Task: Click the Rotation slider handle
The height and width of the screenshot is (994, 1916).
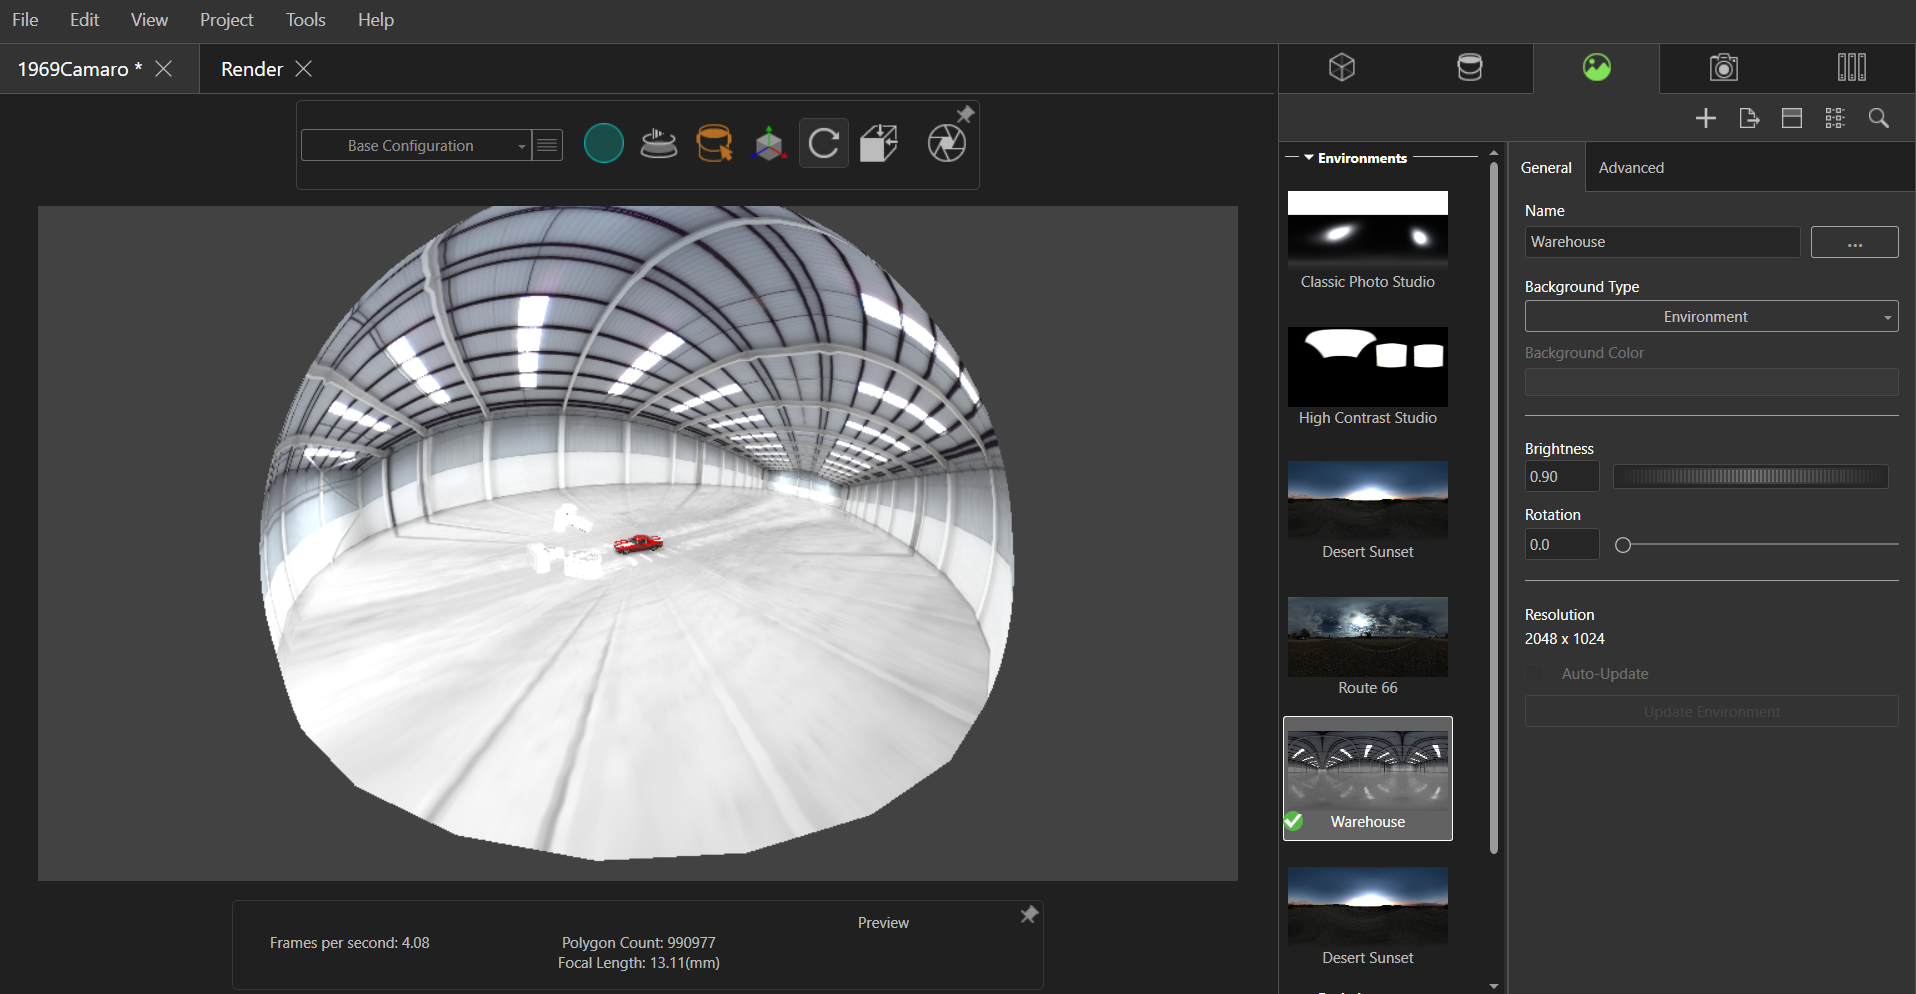Action: pyautogui.click(x=1623, y=545)
